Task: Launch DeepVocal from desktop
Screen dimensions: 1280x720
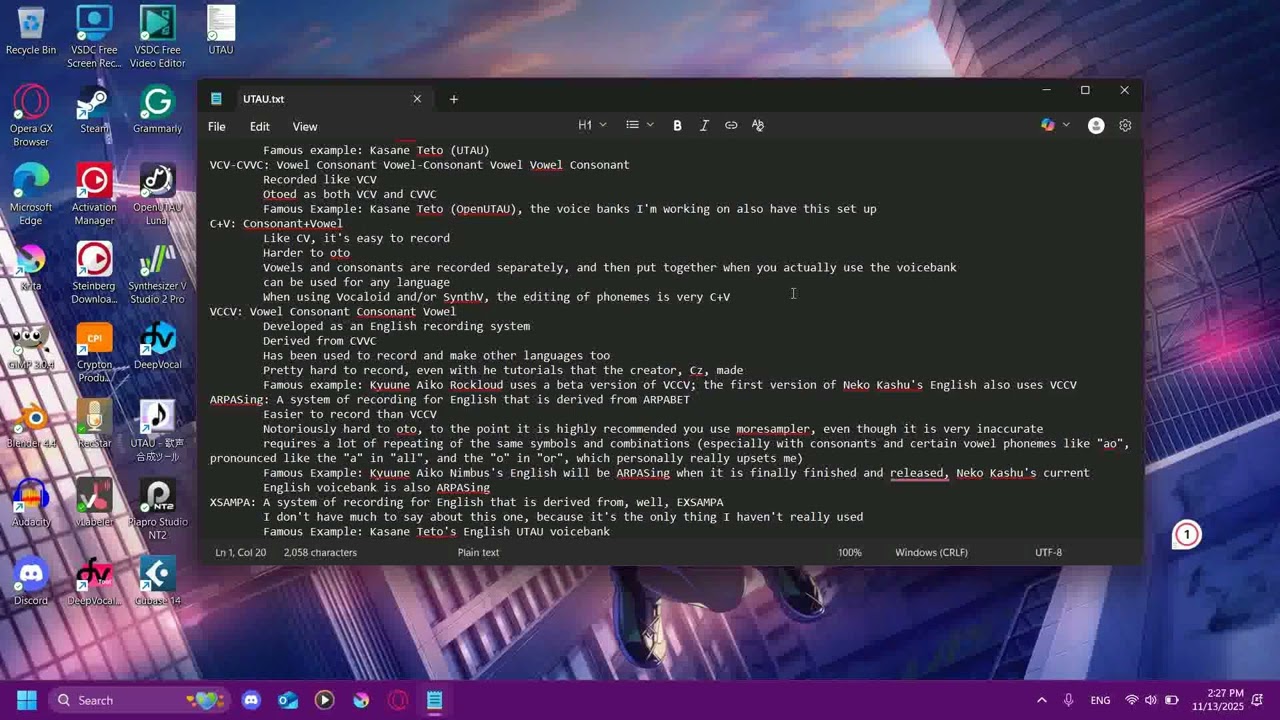Action: pyautogui.click(x=157, y=346)
